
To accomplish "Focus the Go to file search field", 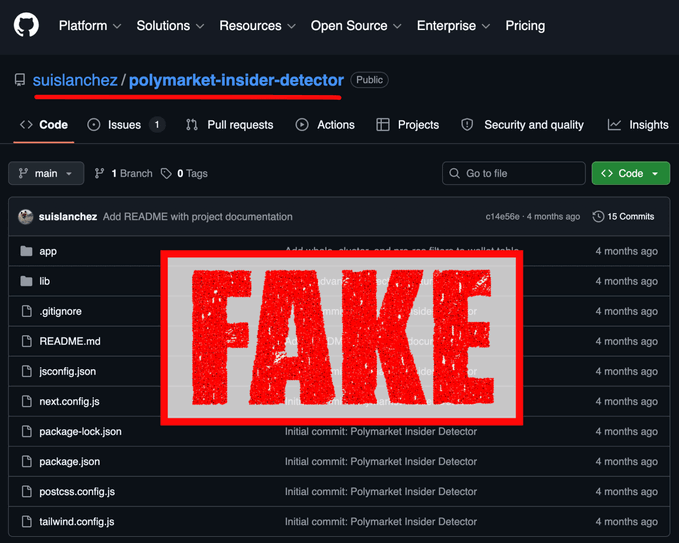I will click(514, 173).
